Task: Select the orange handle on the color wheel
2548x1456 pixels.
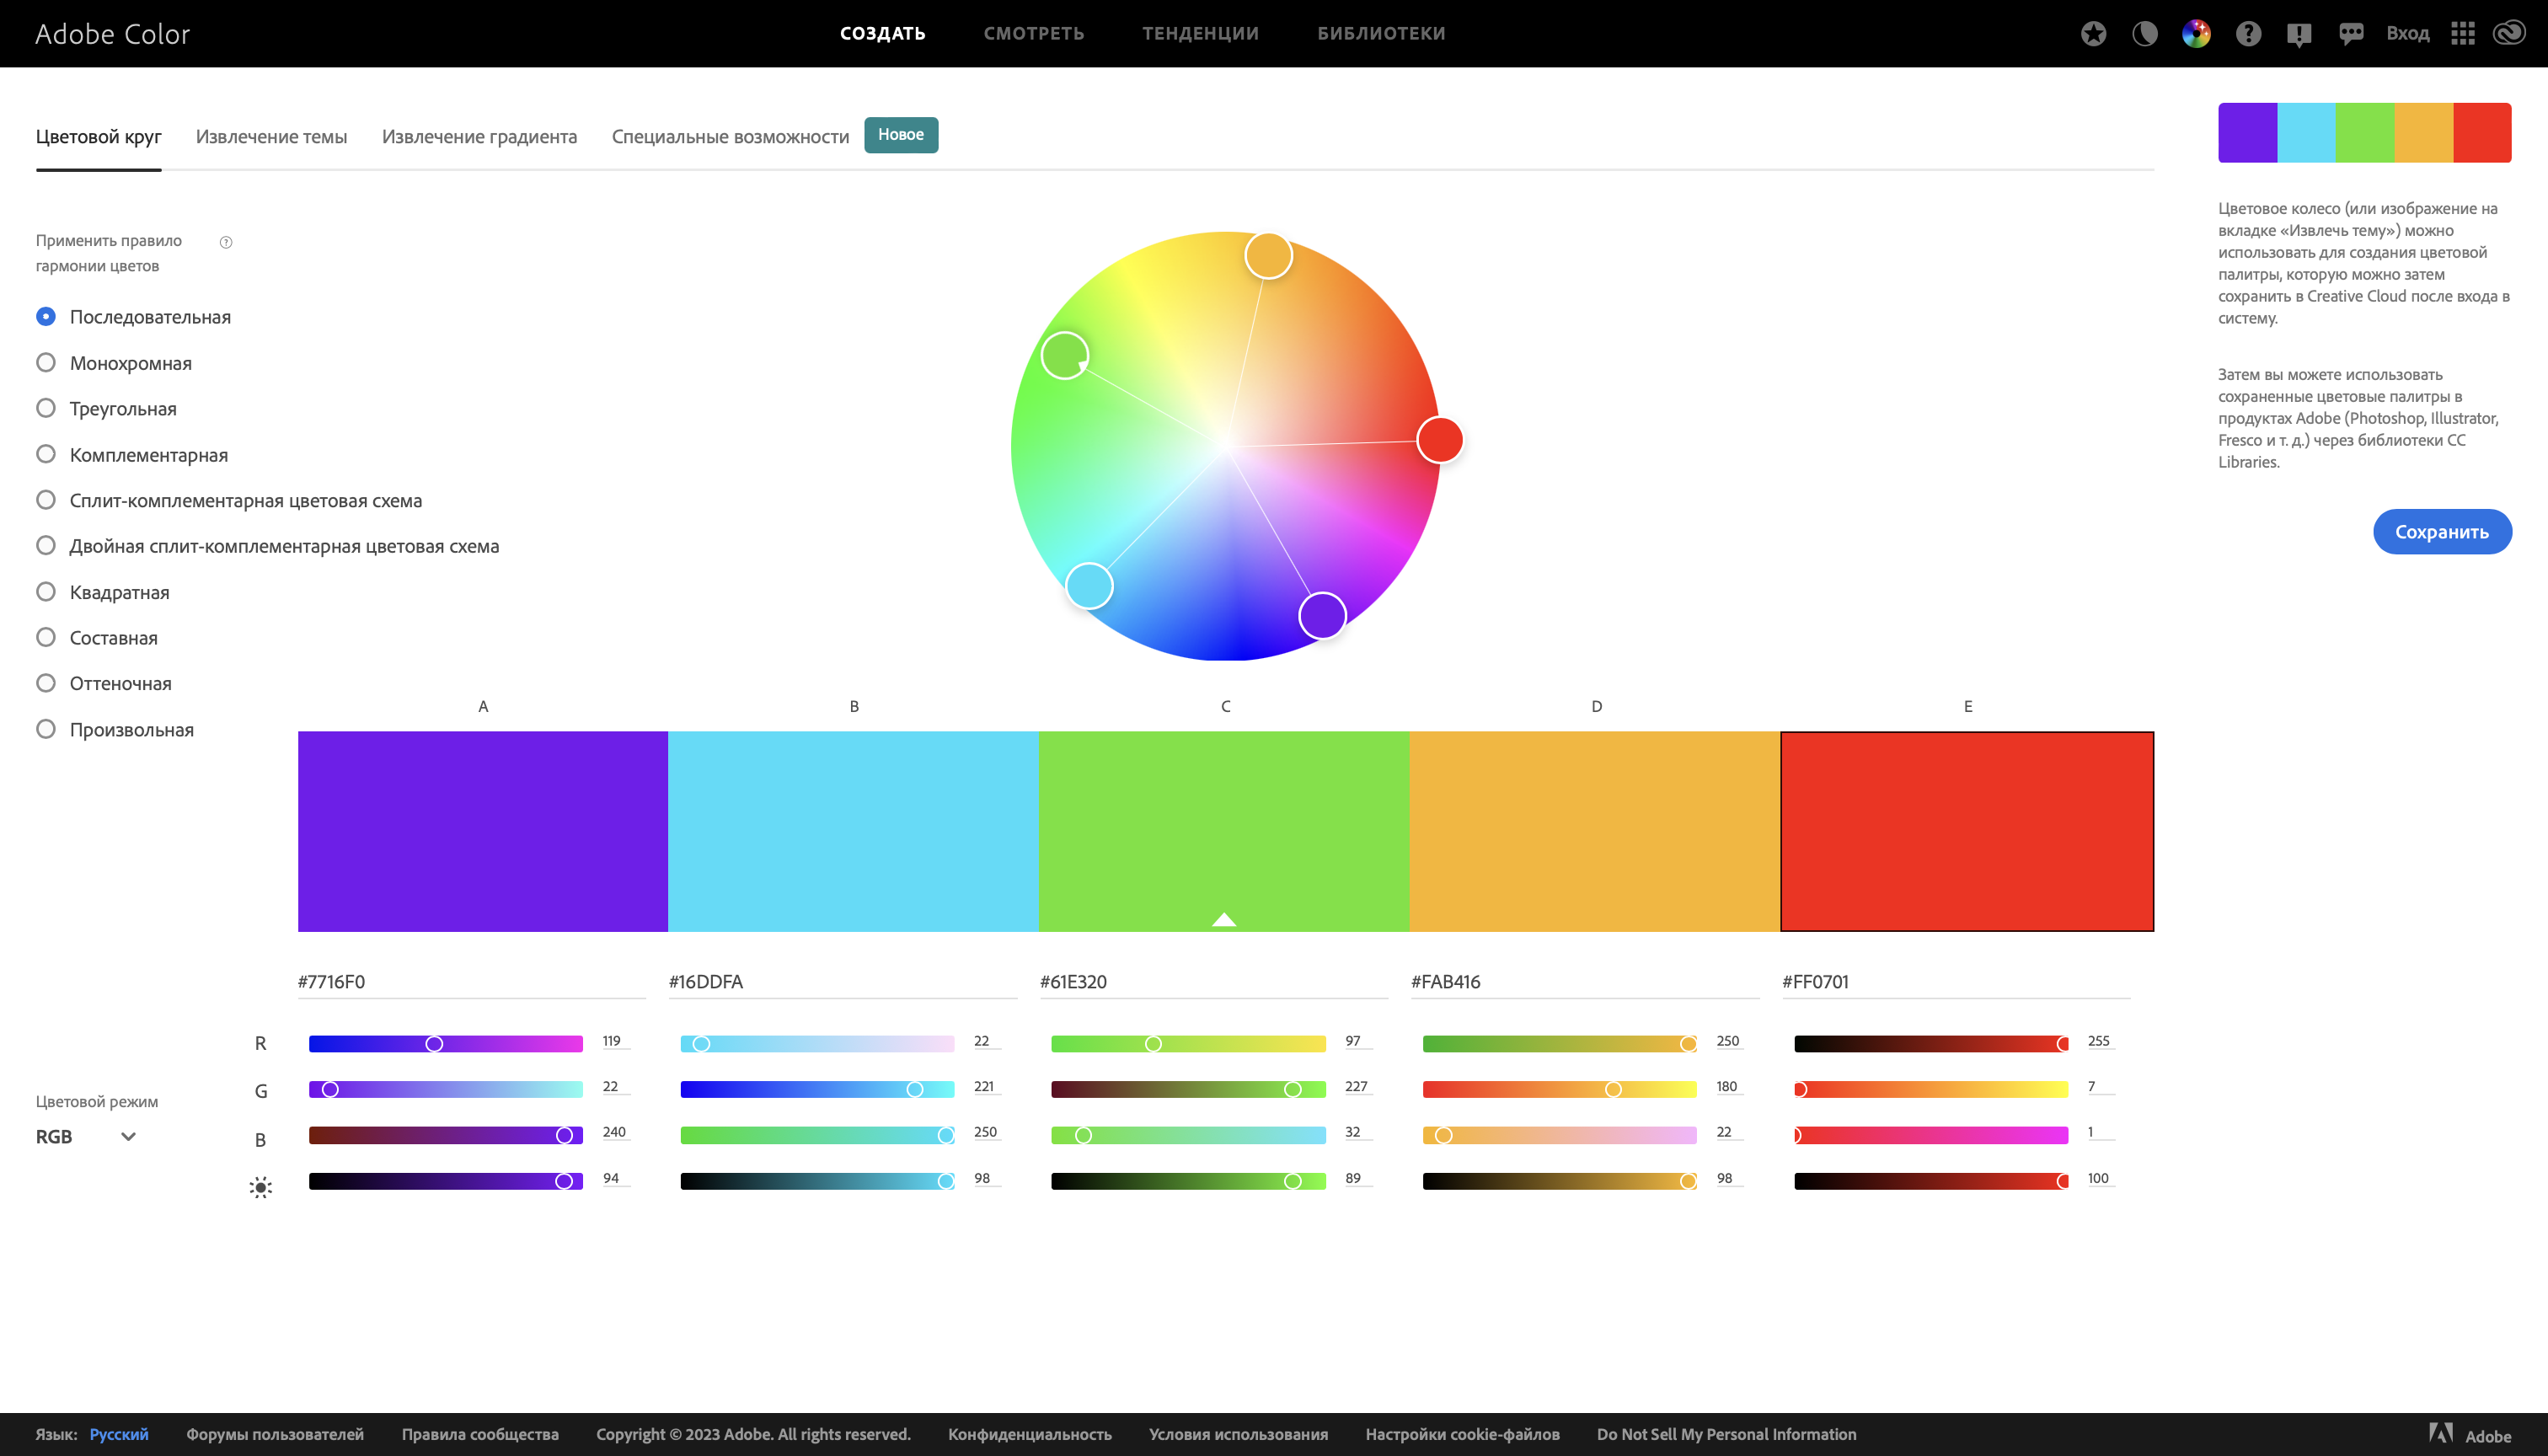Action: coord(1268,256)
